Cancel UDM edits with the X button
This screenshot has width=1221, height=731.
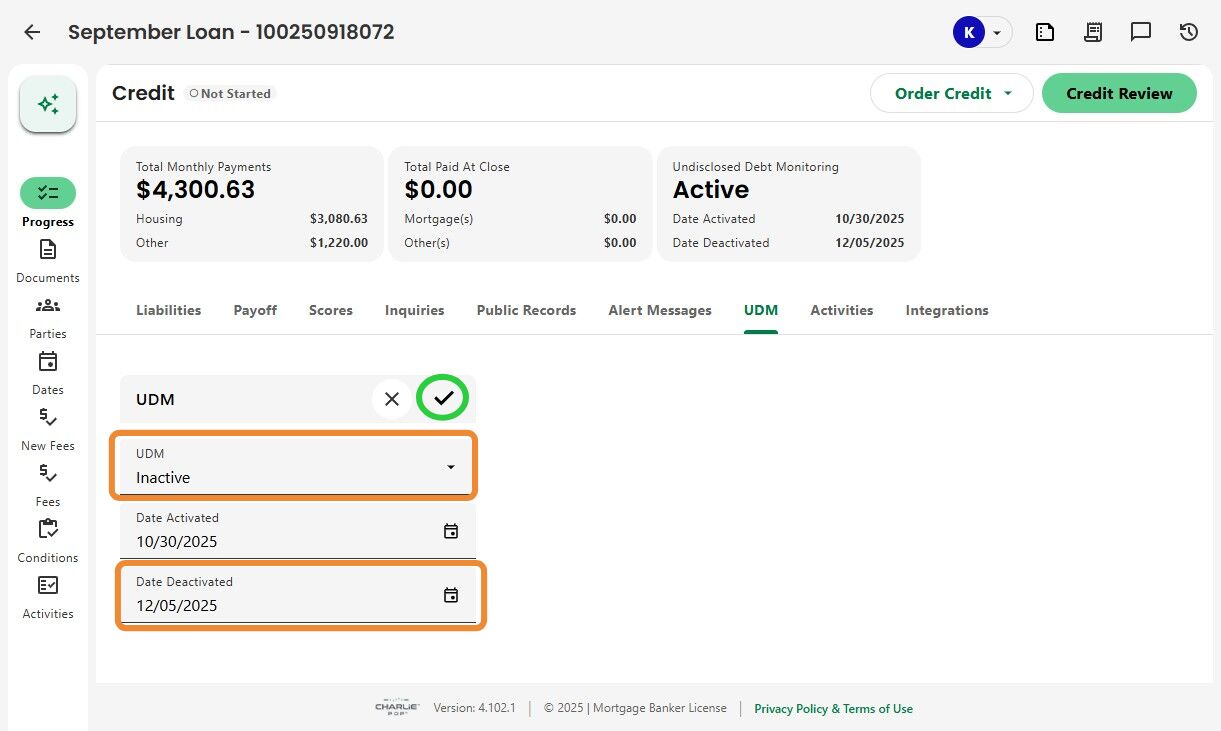(x=392, y=398)
